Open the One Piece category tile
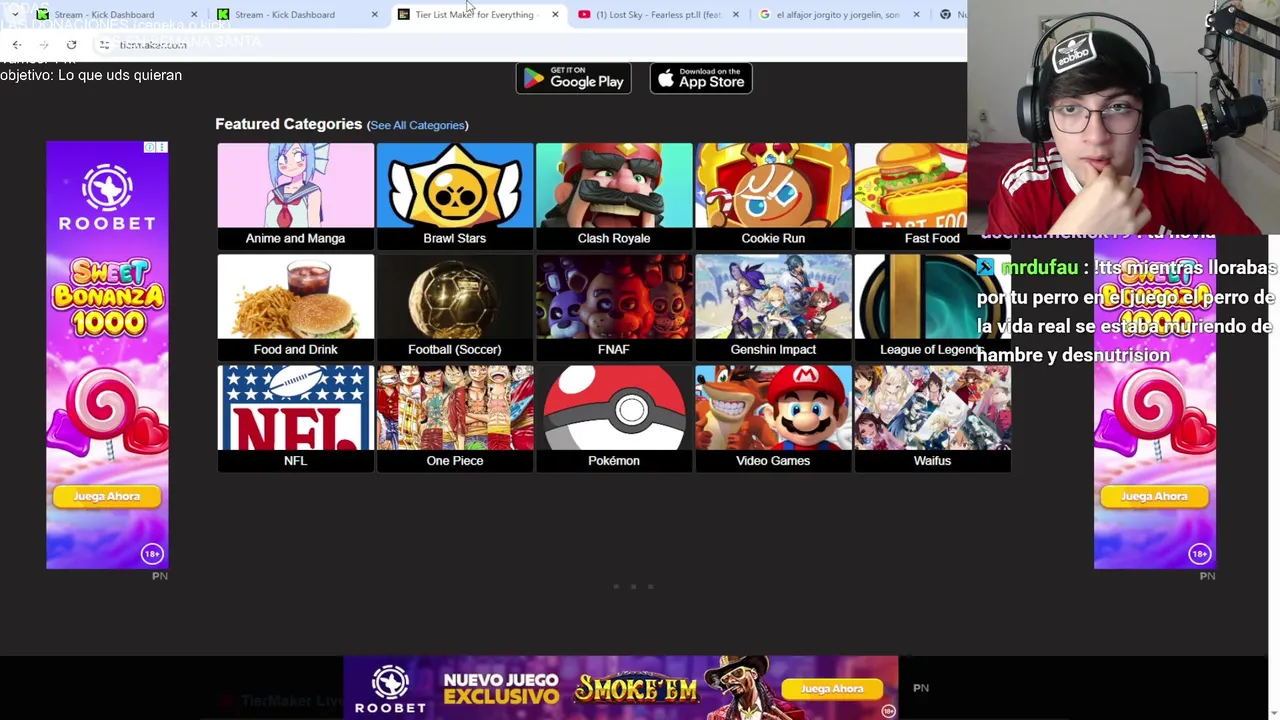This screenshot has width=1280, height=720. click(x=454, y=417)
